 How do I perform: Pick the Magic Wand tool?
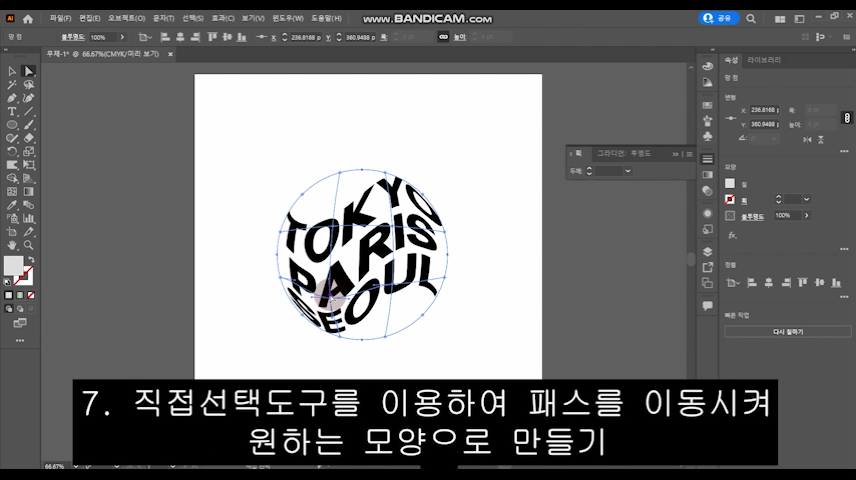[11, 85]
